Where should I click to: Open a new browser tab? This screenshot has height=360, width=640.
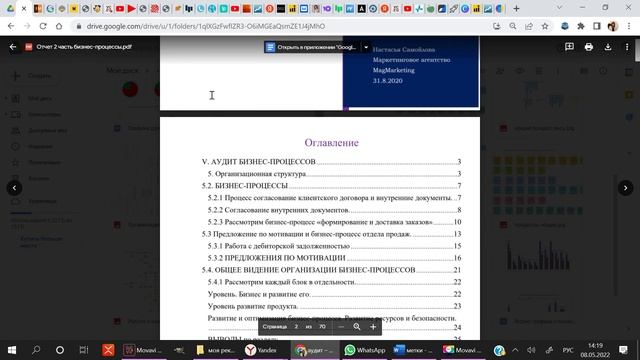(x=516, y=8)
